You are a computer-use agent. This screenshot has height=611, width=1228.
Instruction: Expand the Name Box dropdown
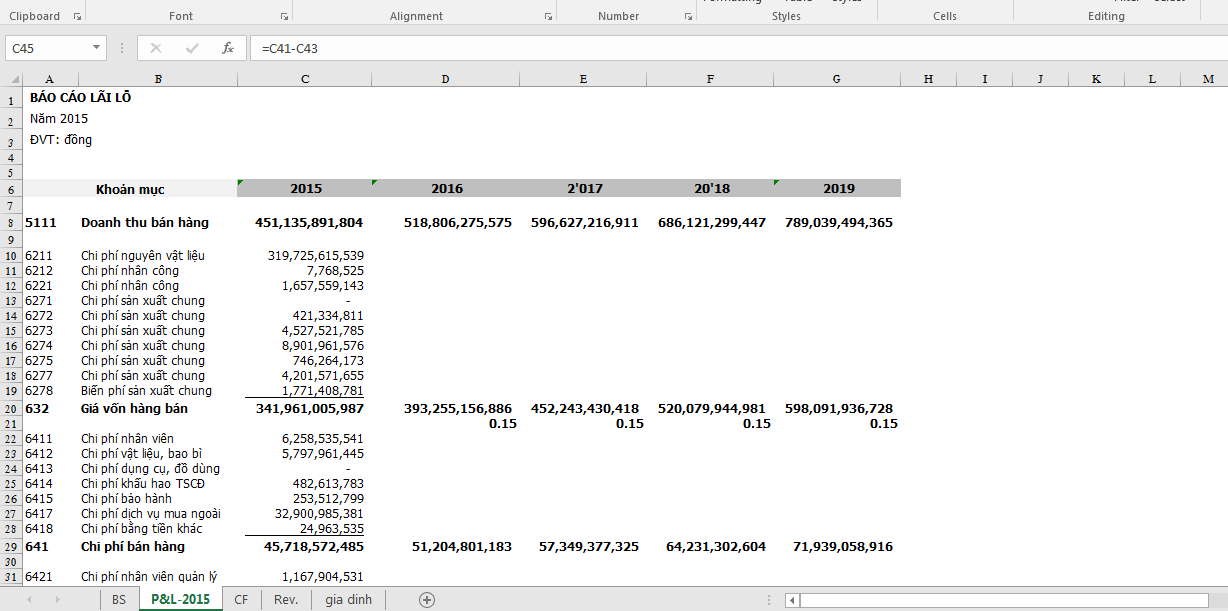coord(97,48)
